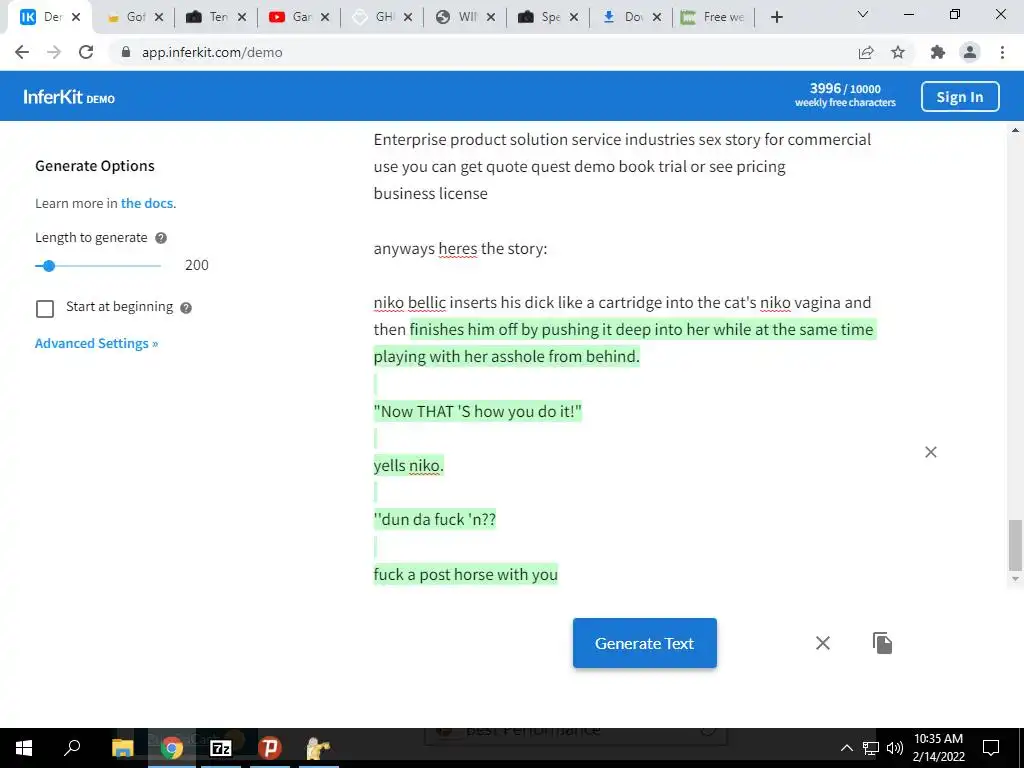Close the 'Gof' tab
1024x768 pixels.
[159, 17]
